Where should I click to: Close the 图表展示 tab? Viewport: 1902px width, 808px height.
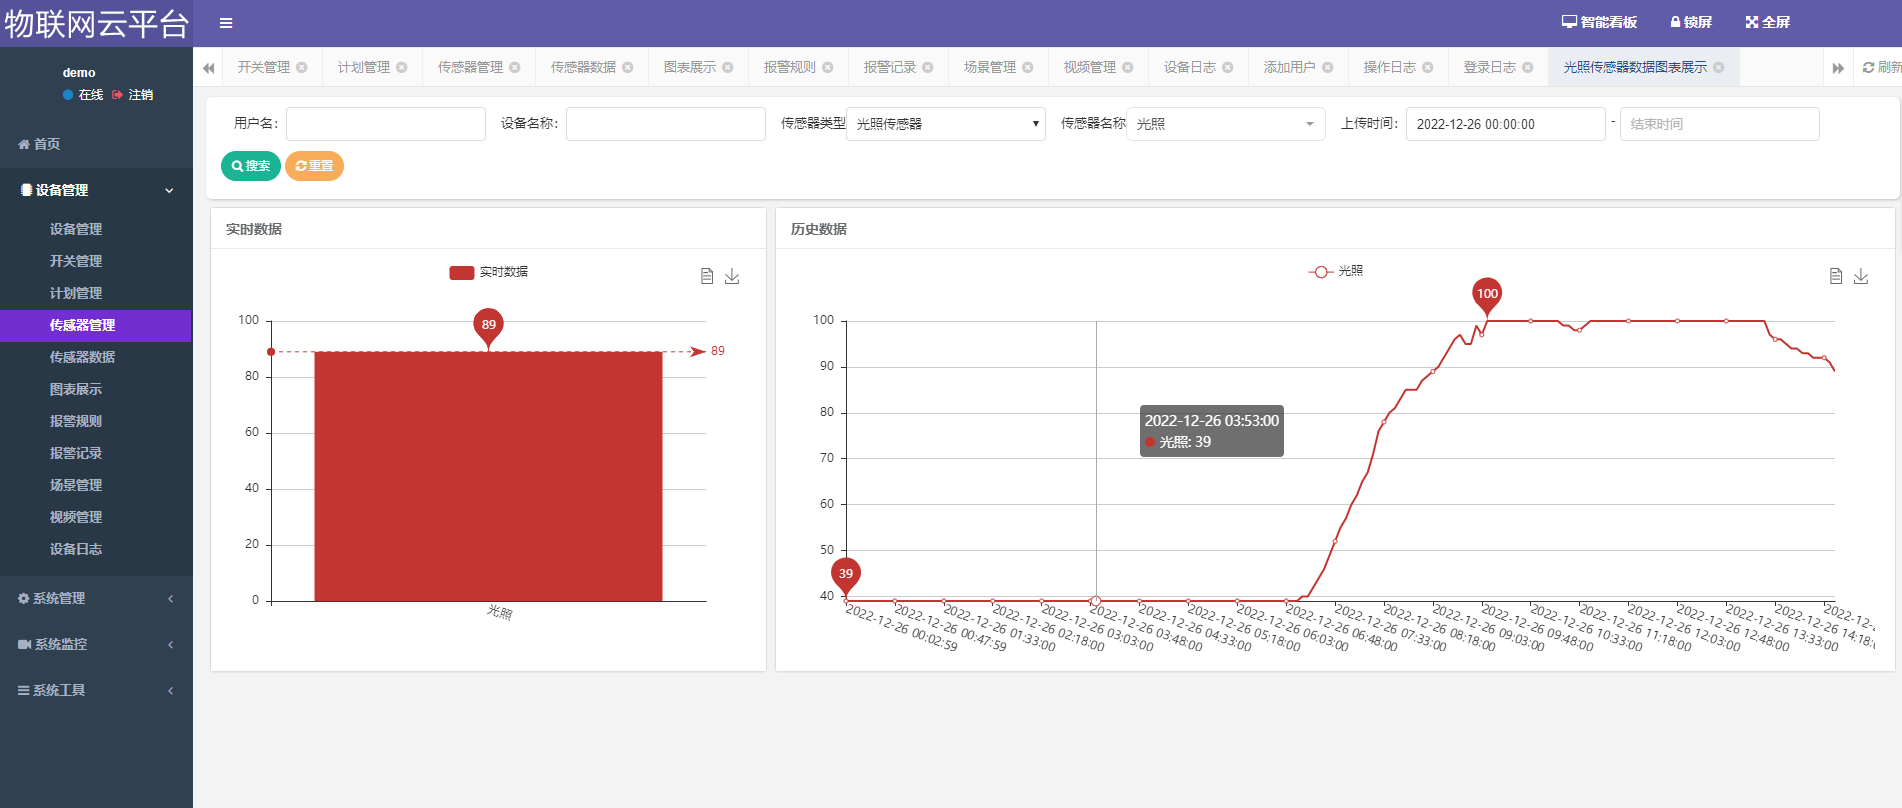(728, 68)
